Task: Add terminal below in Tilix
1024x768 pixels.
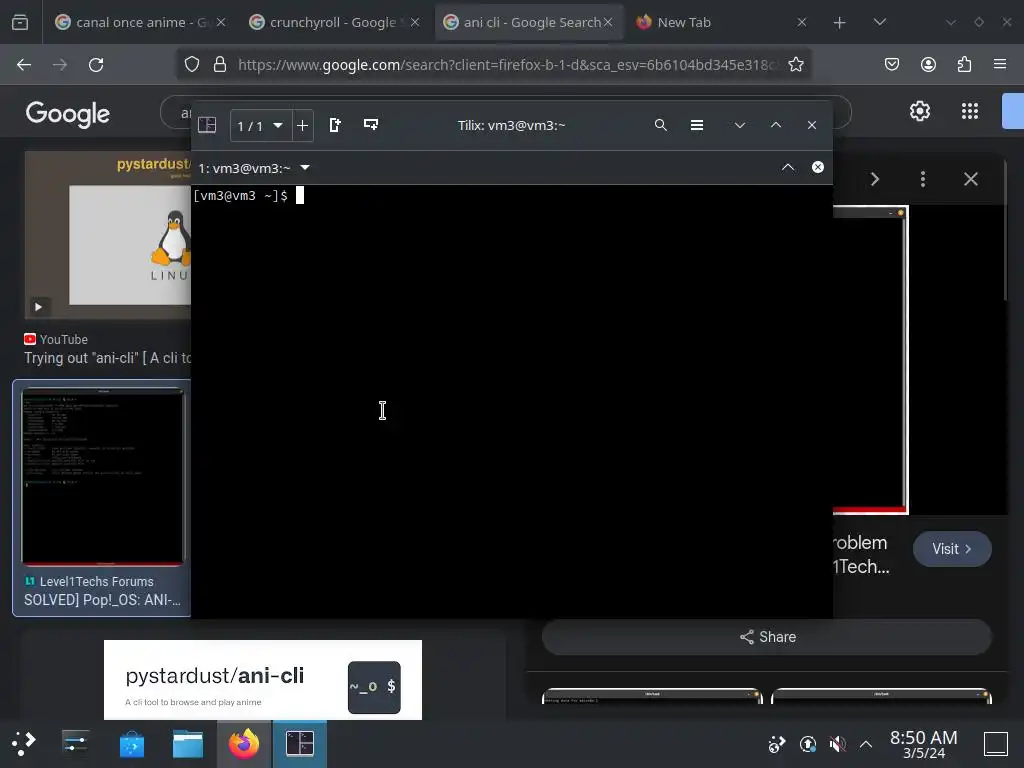Action: [x=371, y=125]
